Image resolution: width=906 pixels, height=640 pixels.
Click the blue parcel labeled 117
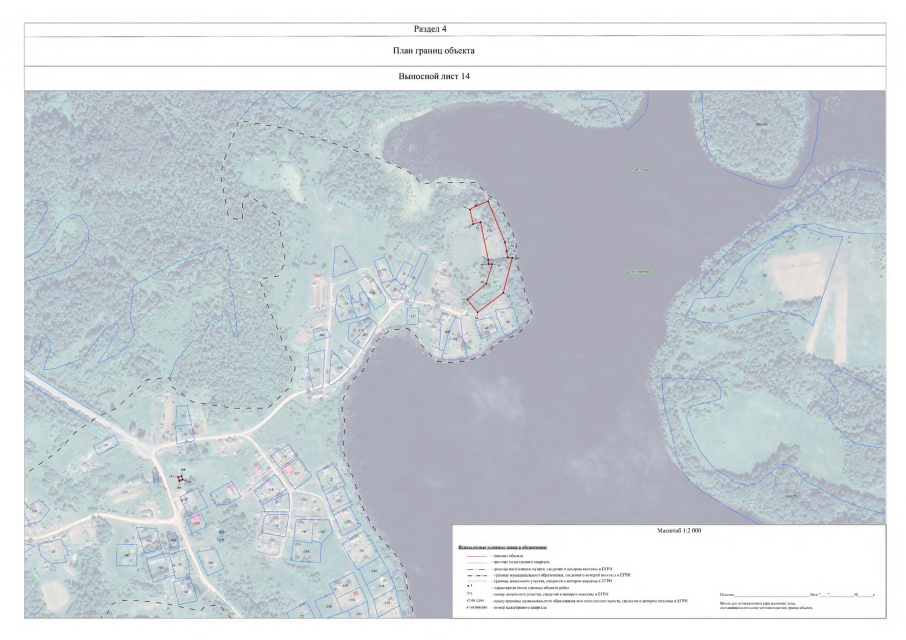pyautogui.click(x=413, y=319)
